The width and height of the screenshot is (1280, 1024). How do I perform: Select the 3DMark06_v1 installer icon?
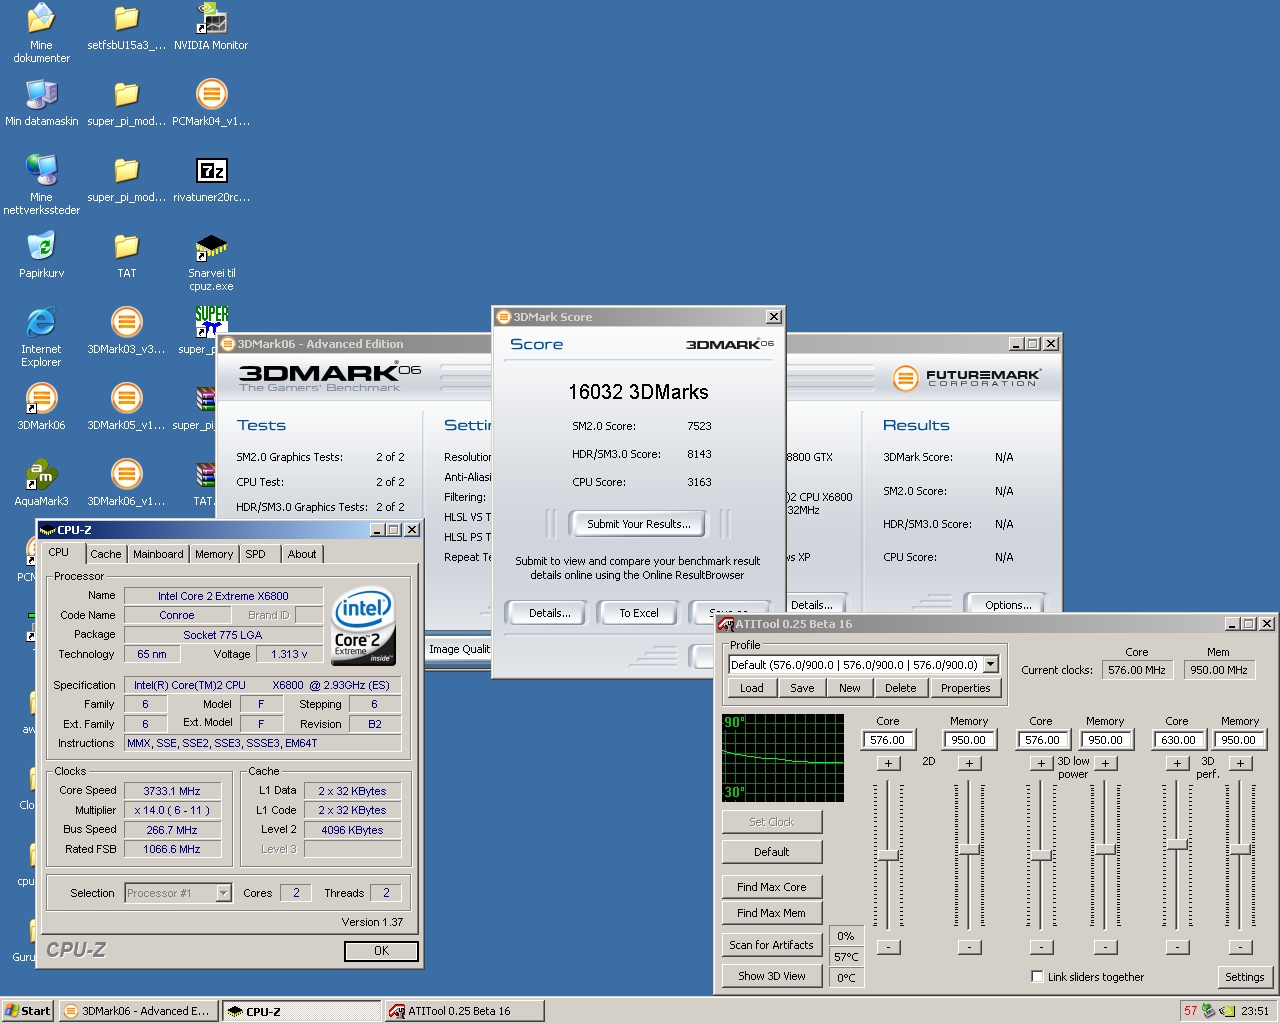click(126, 483)
